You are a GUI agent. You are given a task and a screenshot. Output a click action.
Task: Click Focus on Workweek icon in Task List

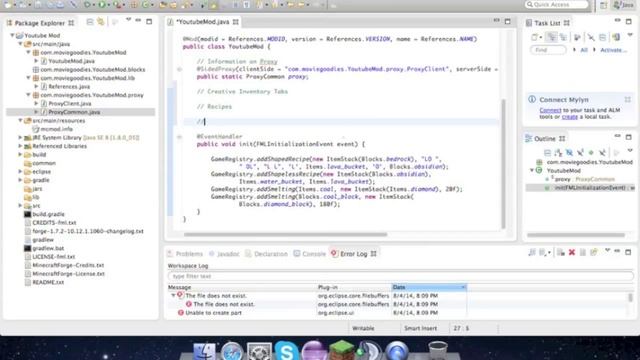pyautogui.click(x=577, y=38)
